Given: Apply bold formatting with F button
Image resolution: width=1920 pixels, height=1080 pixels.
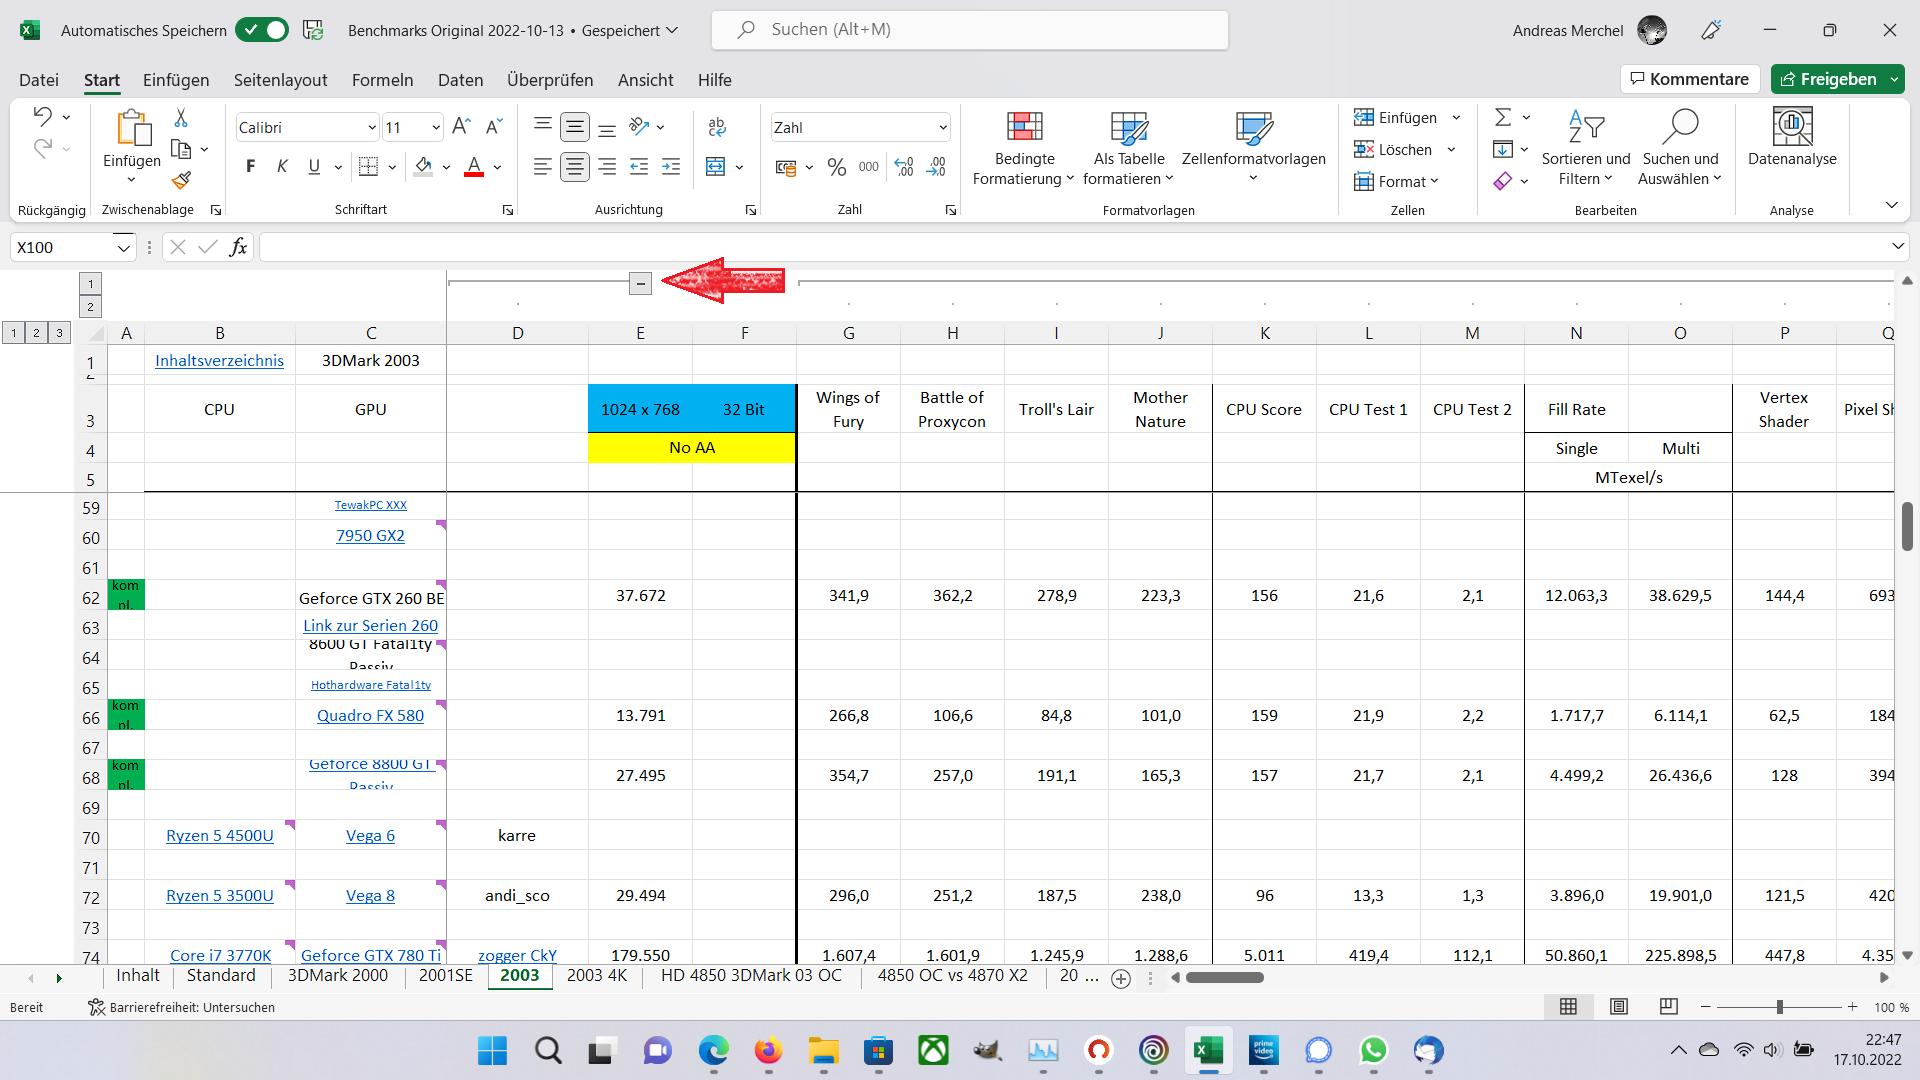Looking at the screenshot, I should point(250,167).
